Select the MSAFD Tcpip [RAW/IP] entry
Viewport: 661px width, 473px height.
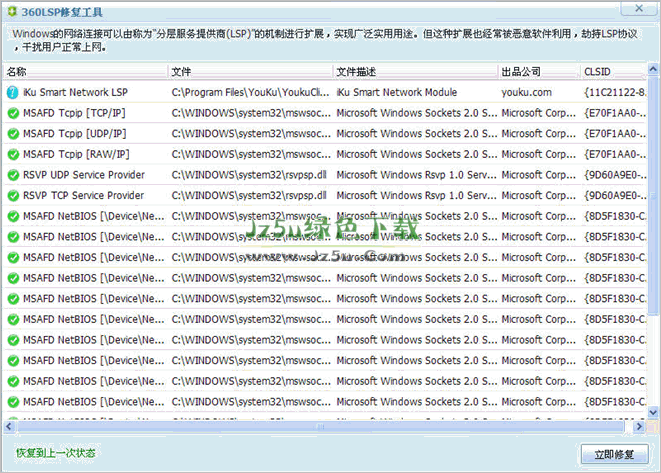tap(76, 154)
